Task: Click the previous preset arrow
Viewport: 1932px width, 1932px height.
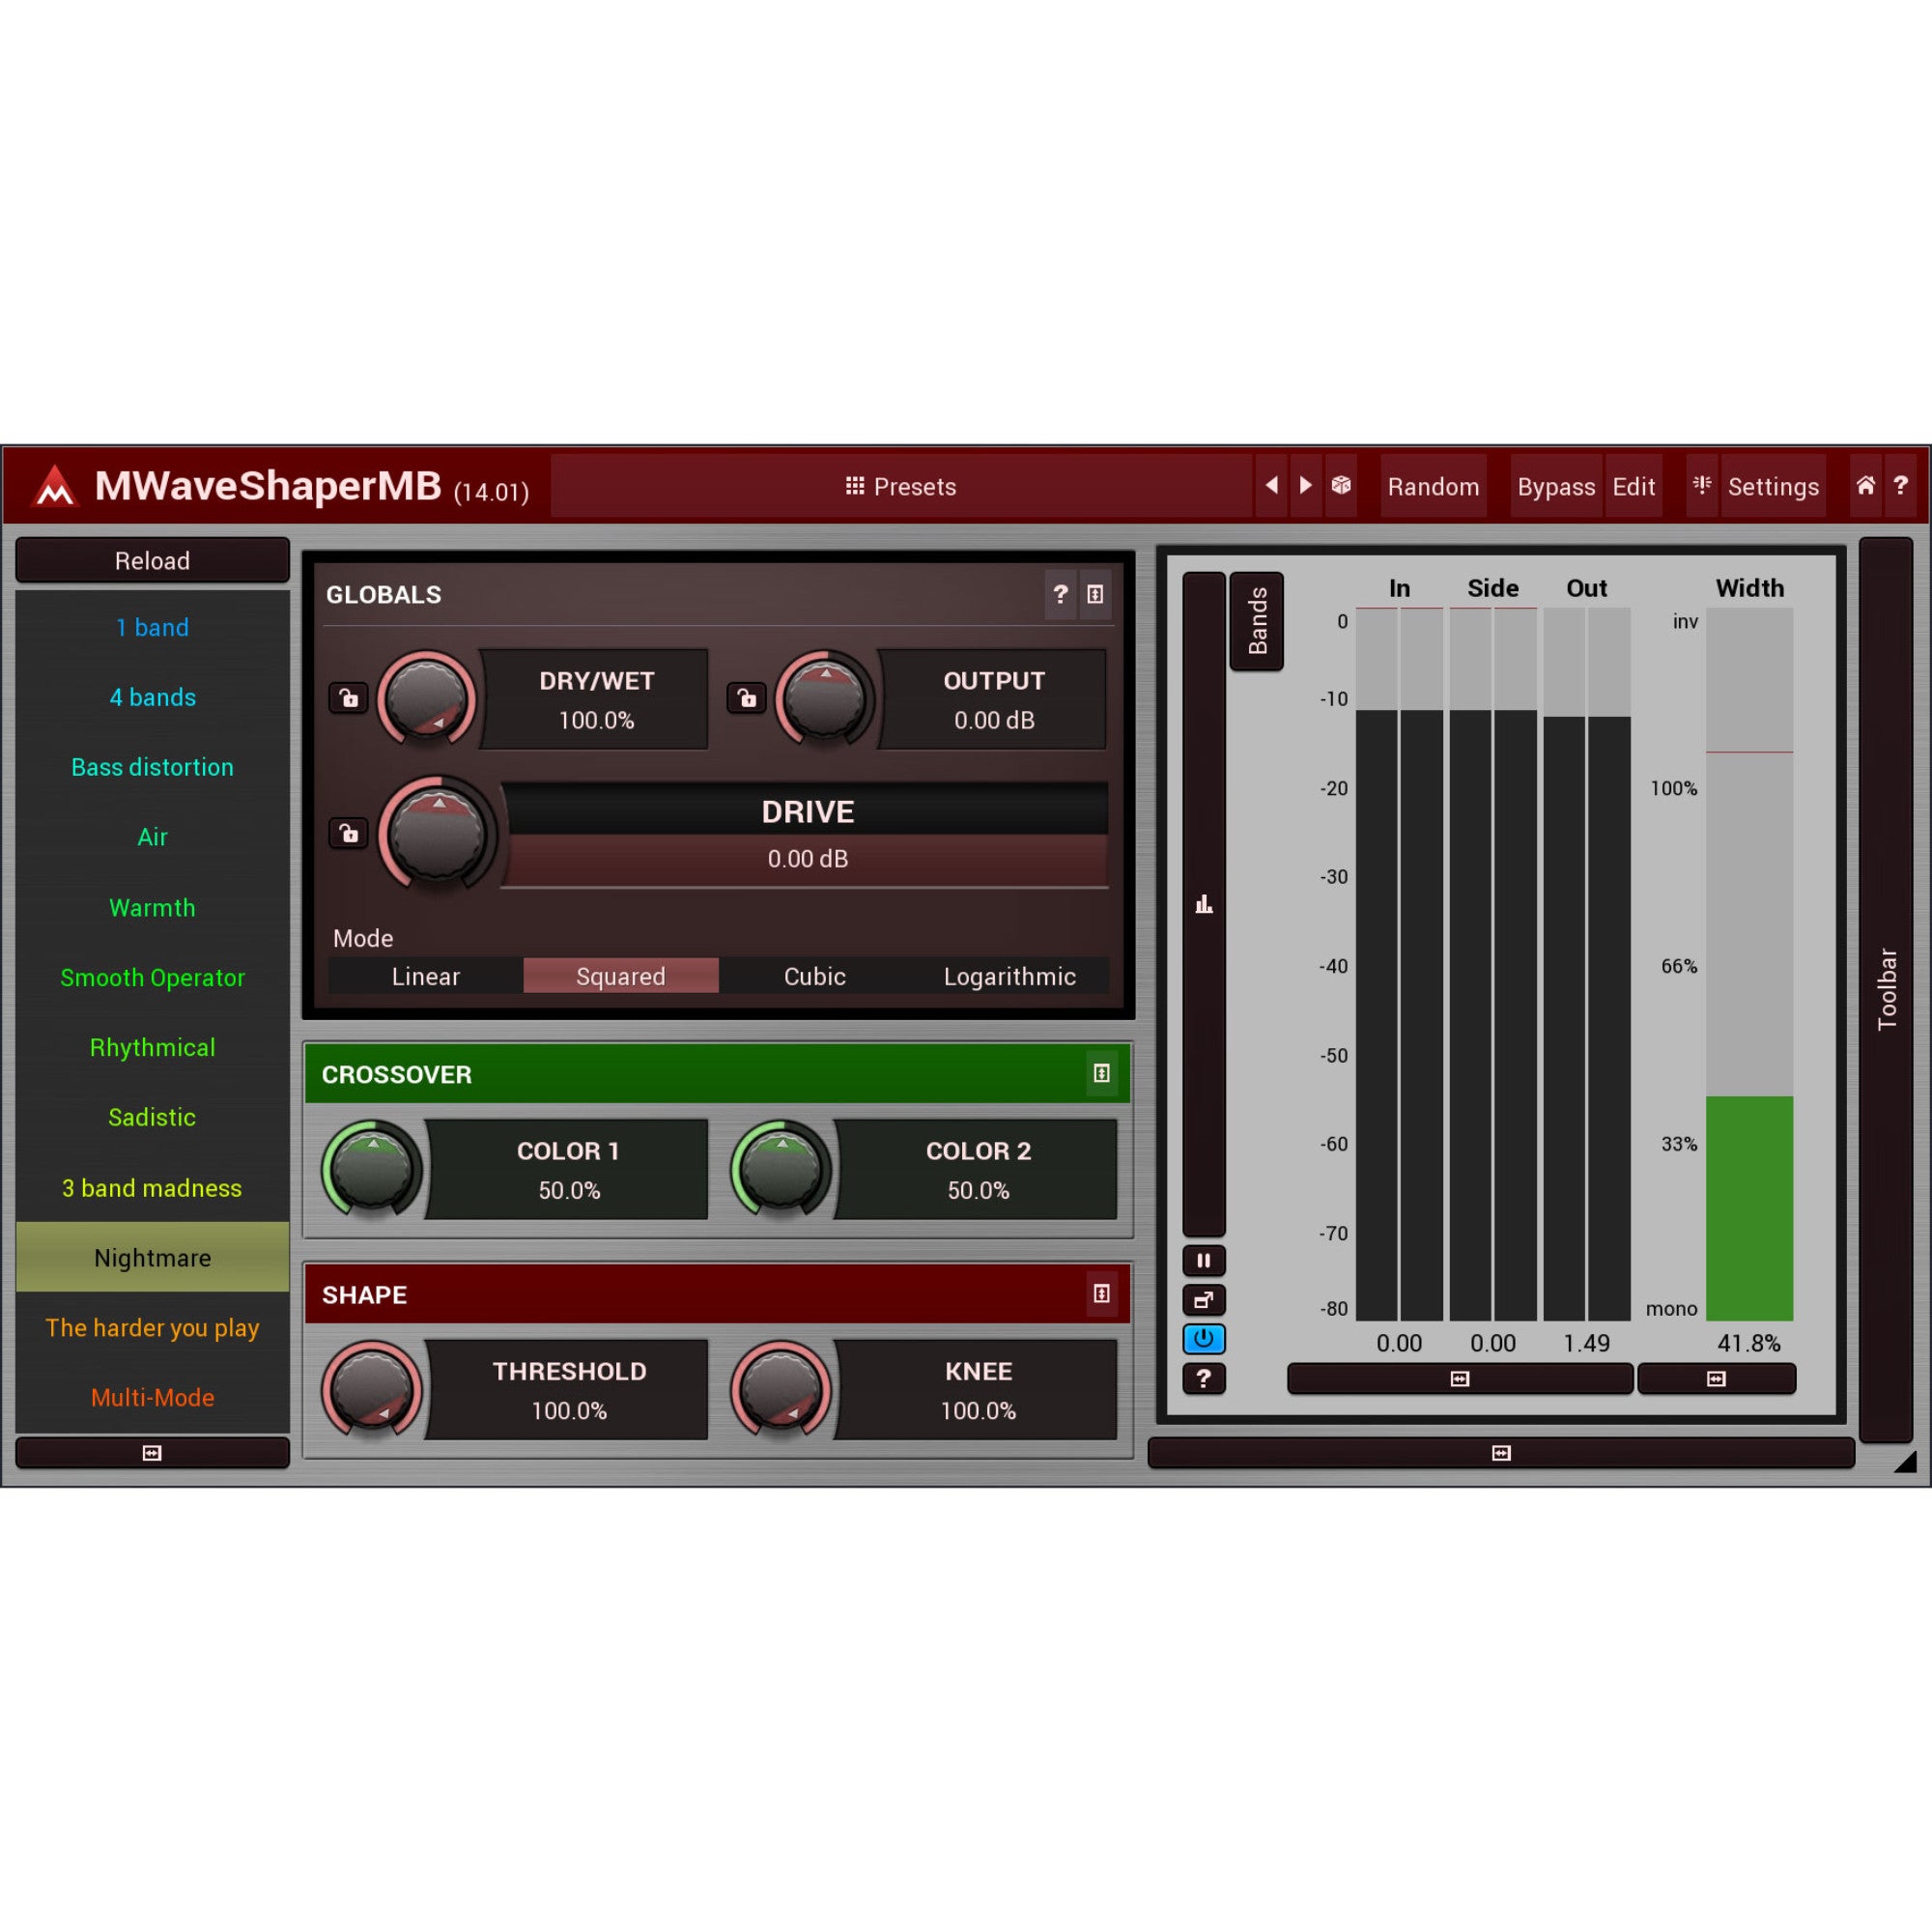Action: click(1271, 486)
